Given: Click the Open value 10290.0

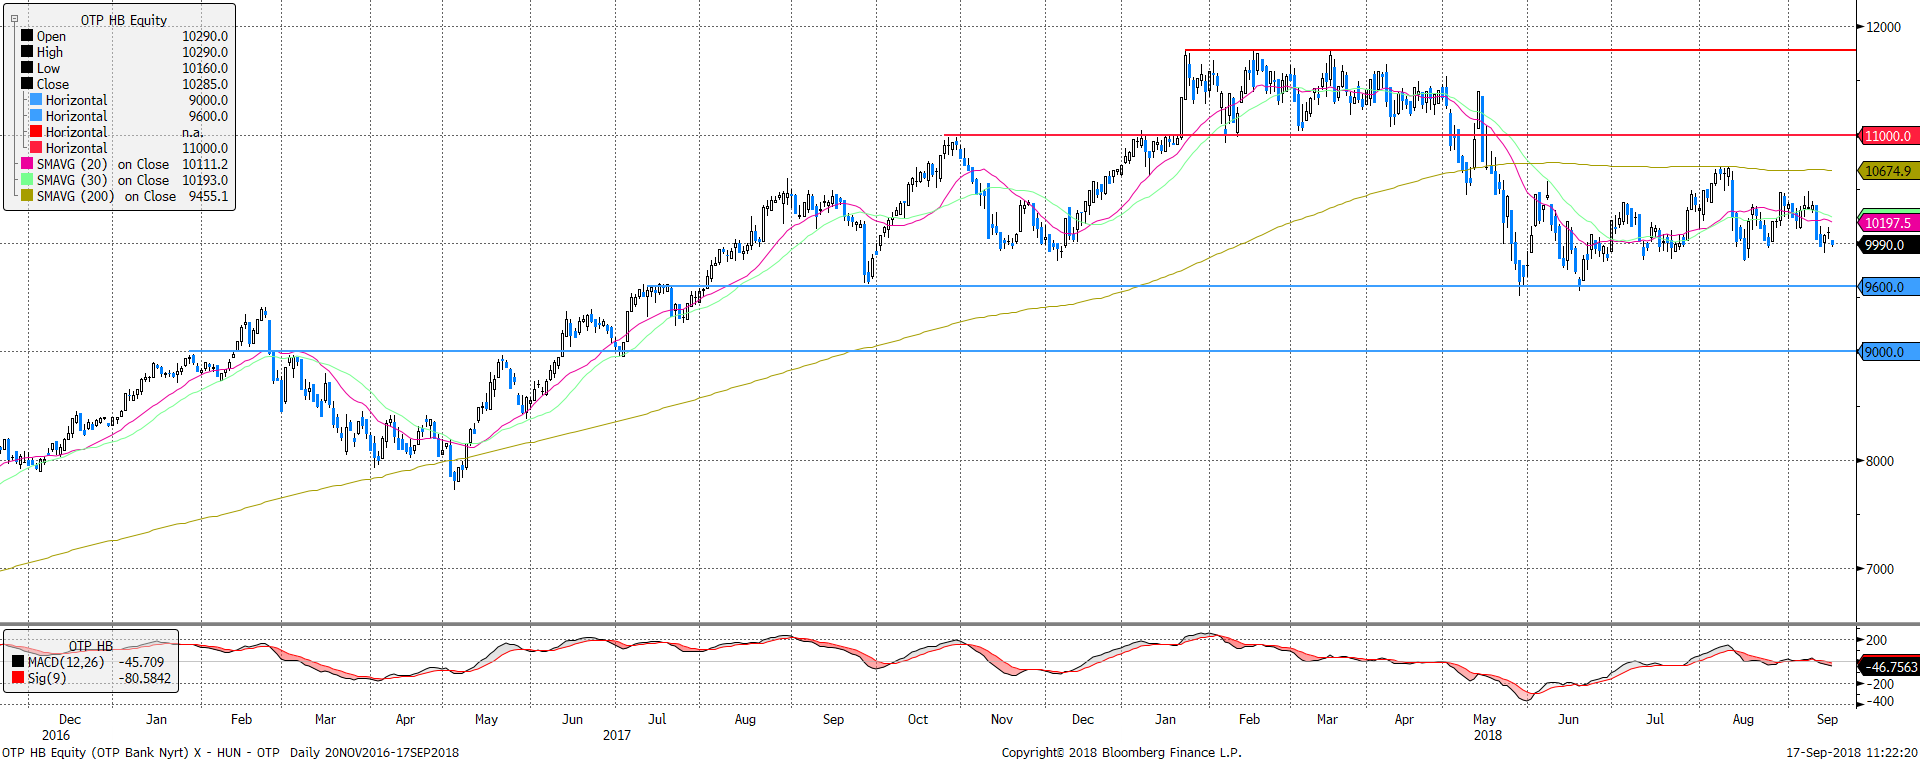Looking at the screenshot, I should coord(205,36).
